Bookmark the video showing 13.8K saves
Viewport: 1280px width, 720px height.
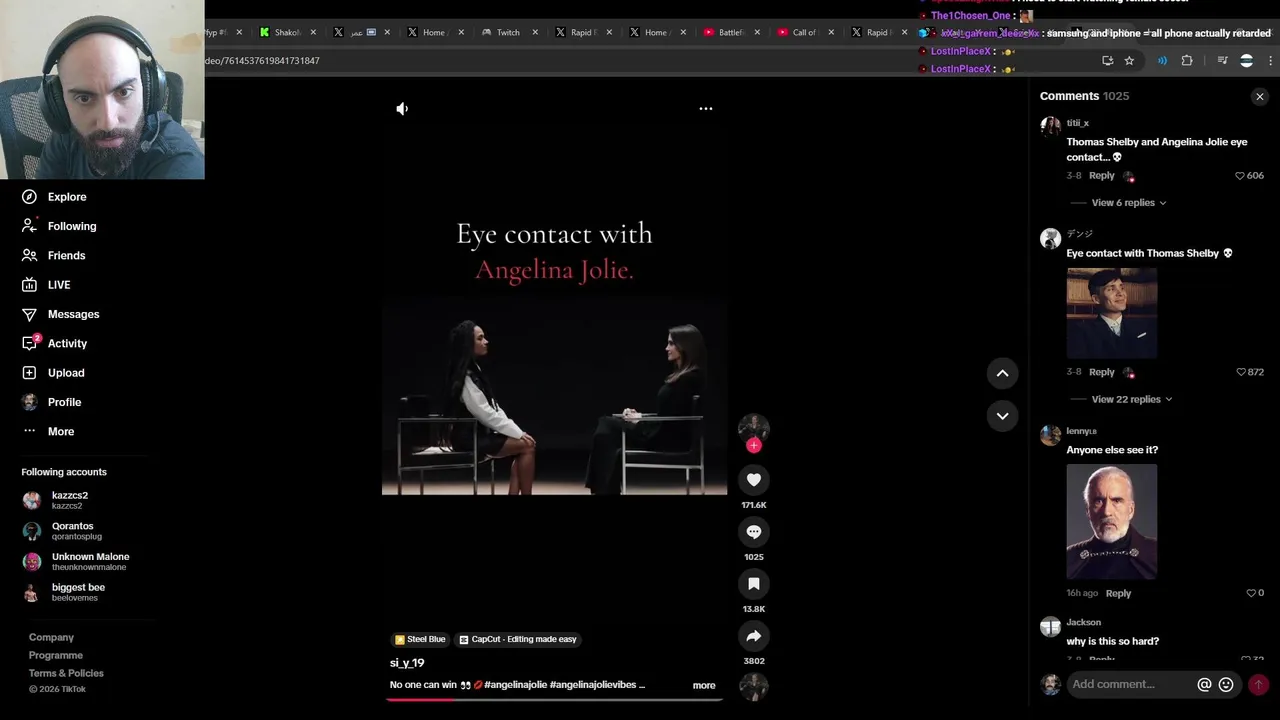coord(754,584)
